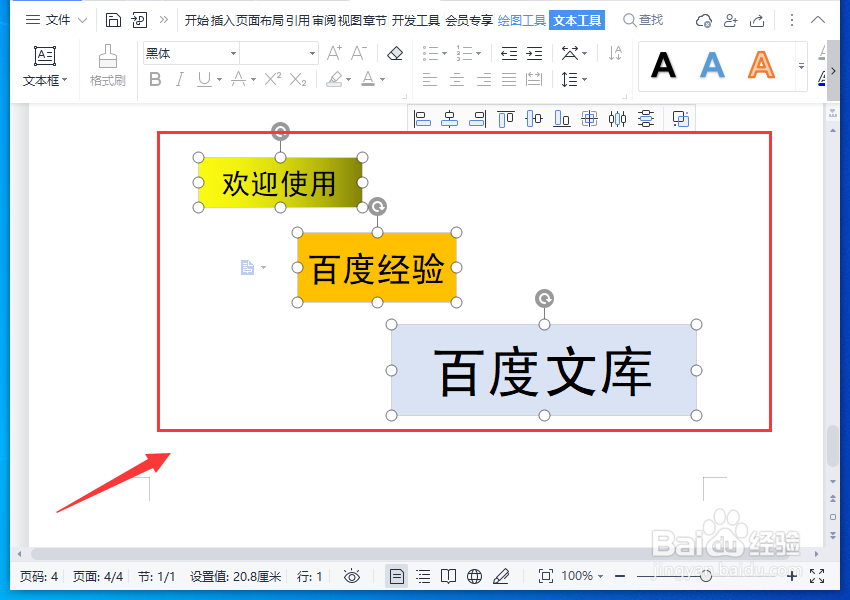This screenshot has width=850, height=600.
Task: Align objects horizontally centered in floating toolbar
Action: coord(449,119)
